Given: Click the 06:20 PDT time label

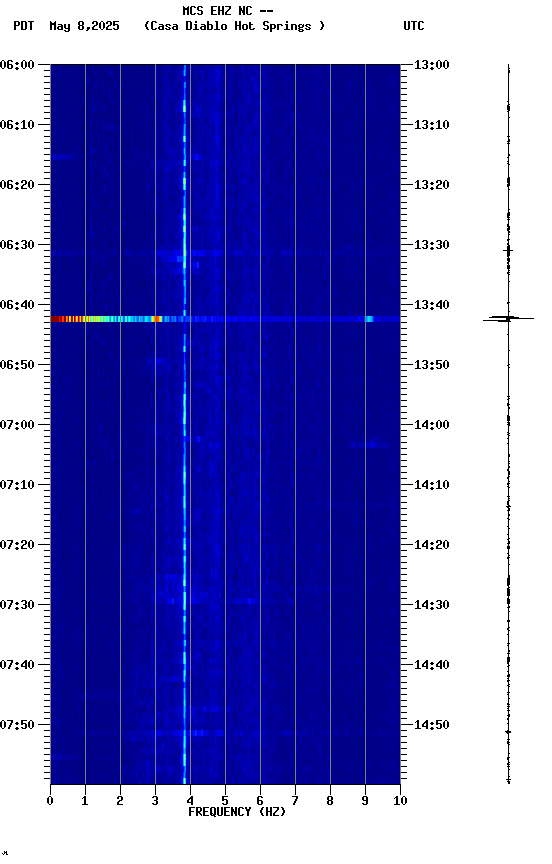Looking at the screenshot, I should tap(17, 185).
